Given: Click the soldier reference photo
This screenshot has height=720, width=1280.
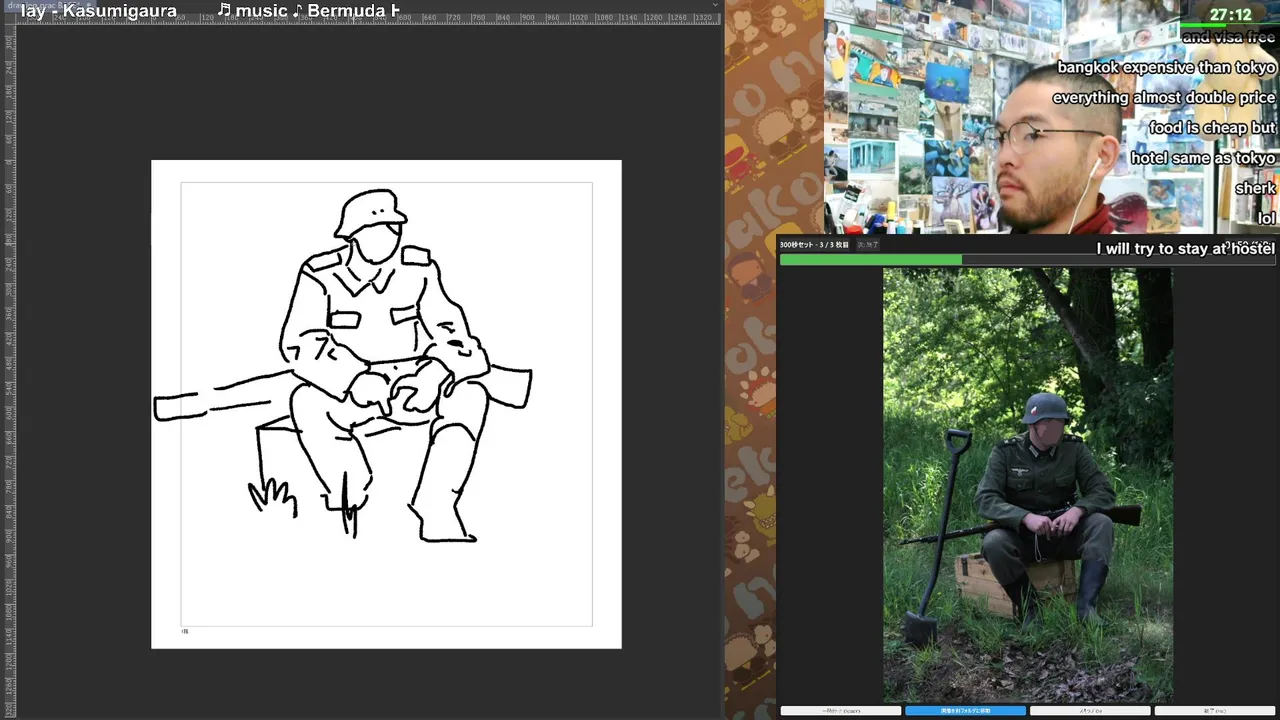Looking at the screenshot, I should coord(1027,485).
